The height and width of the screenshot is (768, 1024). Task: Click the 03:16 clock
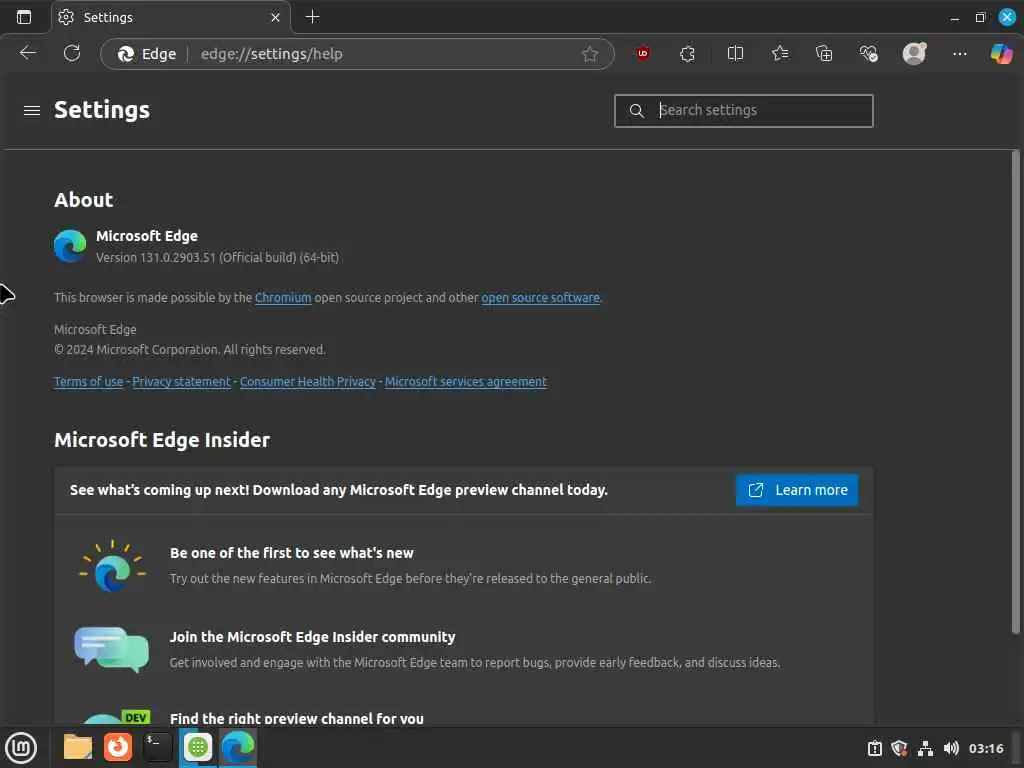pyautogui.click(x=986, y=748)
